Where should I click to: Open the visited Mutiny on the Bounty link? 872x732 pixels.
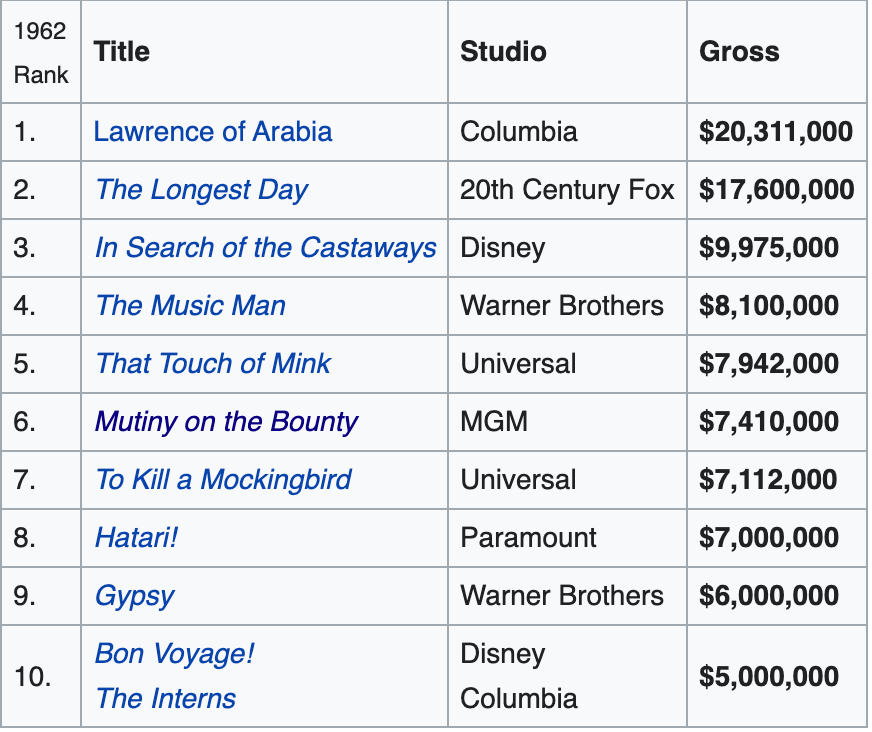pyautogui.click(x=226, y=422)
